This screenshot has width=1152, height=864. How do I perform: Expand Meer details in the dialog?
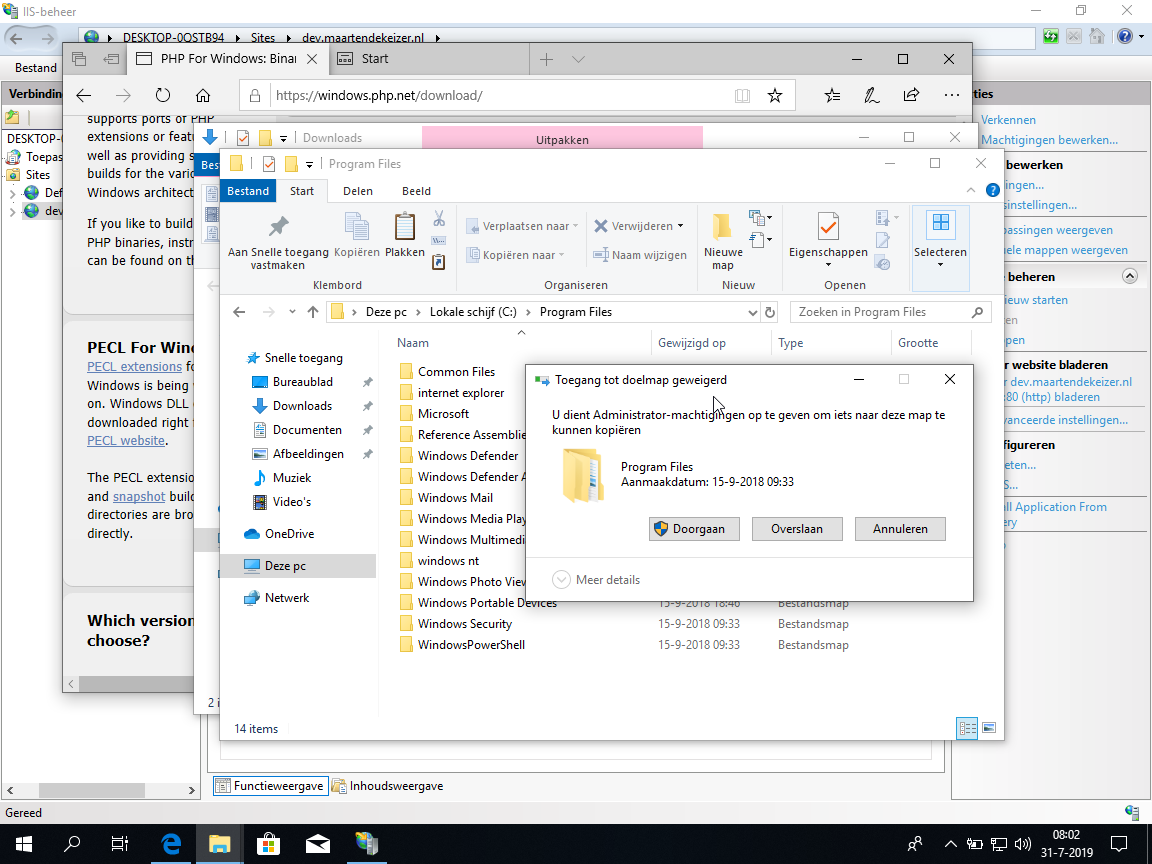coord(596,580)
